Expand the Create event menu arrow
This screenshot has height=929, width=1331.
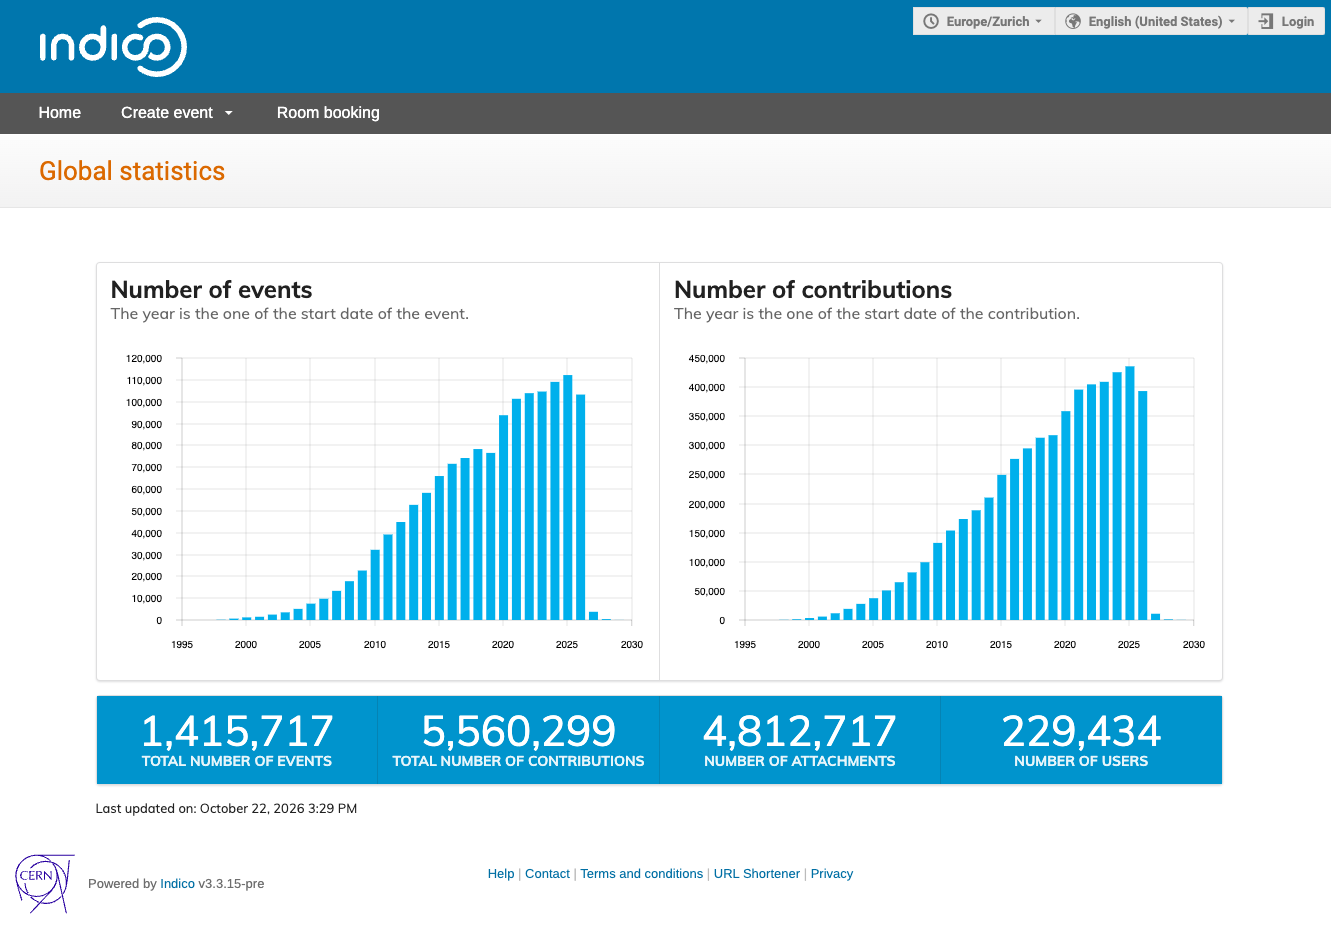(229, 113)
